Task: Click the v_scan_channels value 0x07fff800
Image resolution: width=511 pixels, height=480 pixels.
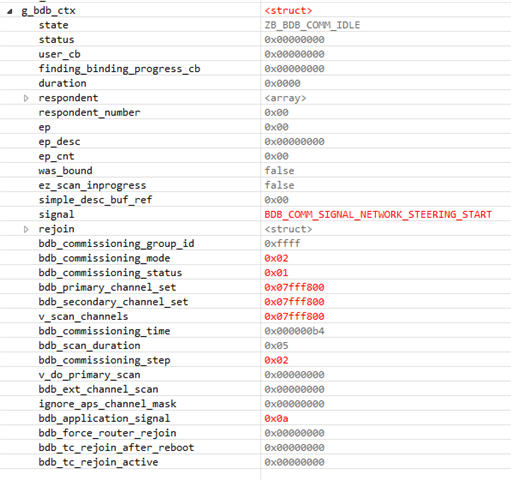Action: 294,317
